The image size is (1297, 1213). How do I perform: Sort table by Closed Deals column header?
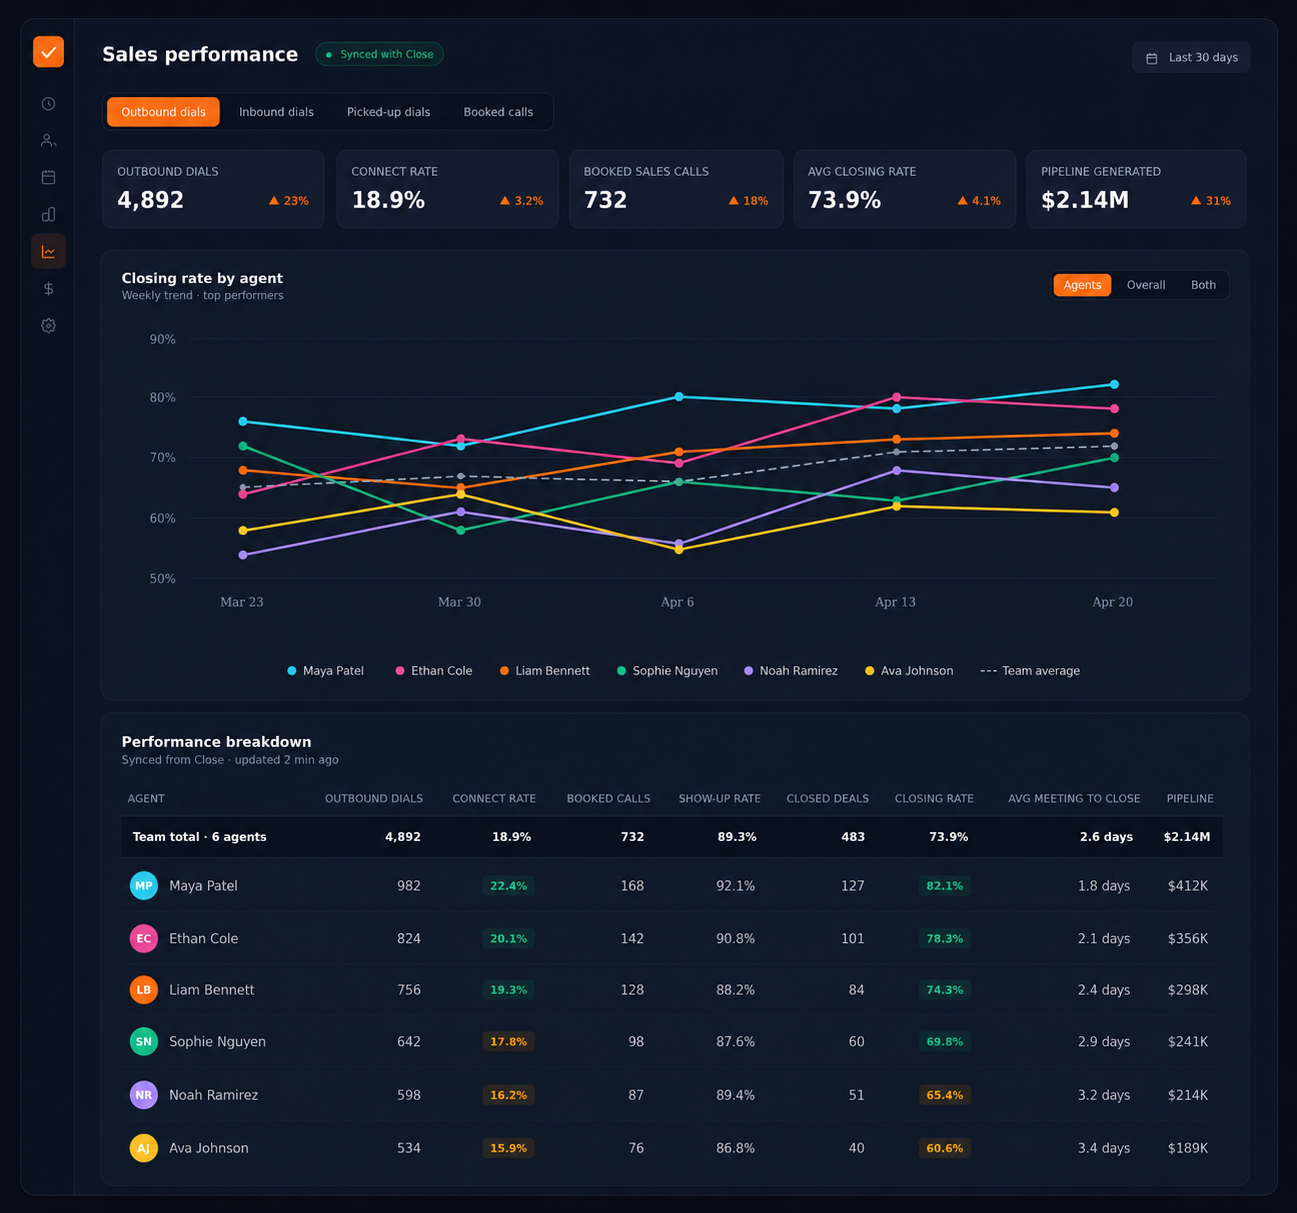(x=828, y=799)
